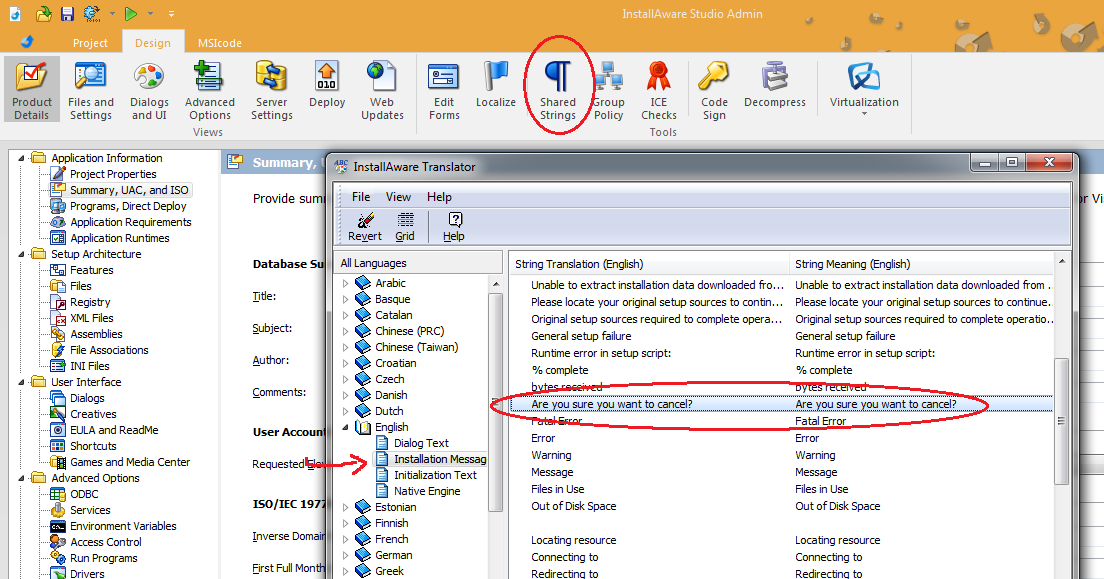Viewport: 1104px width, 579px height.
Task: Open Advanced Options view
Action: click(x=210, y=92)
